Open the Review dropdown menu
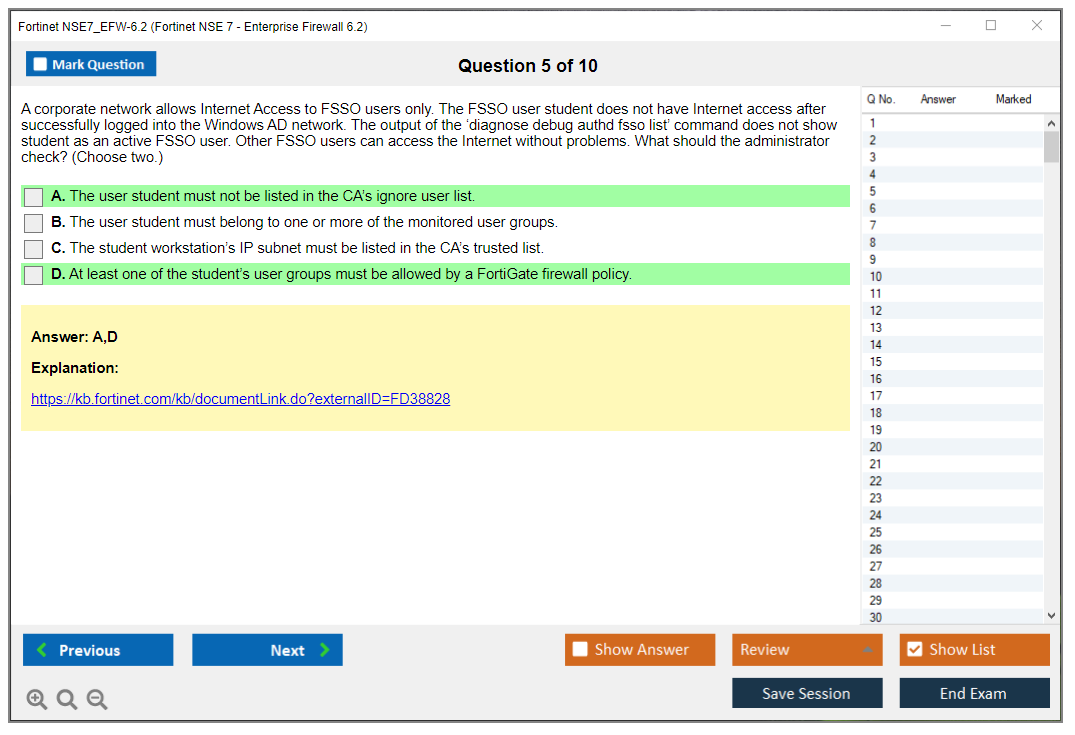Viewport: 1075px width, 735px height. click(x=807, y=650)
